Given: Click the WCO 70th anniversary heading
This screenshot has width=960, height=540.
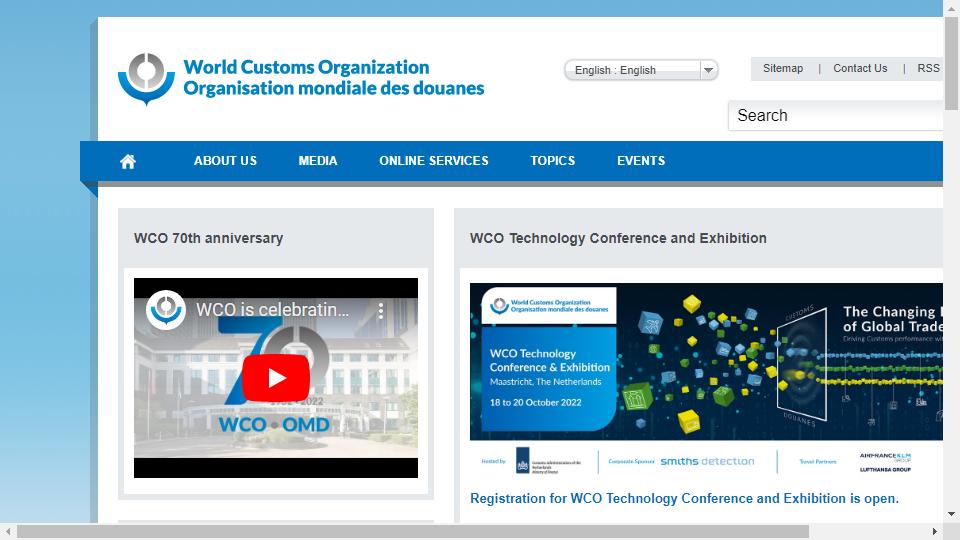Looking at the screenshot, I should point(208,238).
